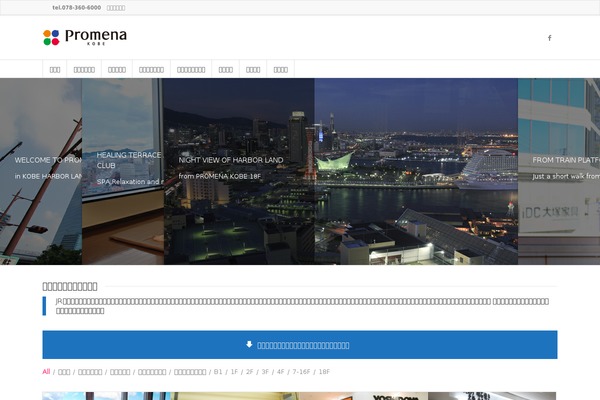Filter shops by 7-16F floors
The width and height of the screenshot is (600, 400).
click(301, 372)
